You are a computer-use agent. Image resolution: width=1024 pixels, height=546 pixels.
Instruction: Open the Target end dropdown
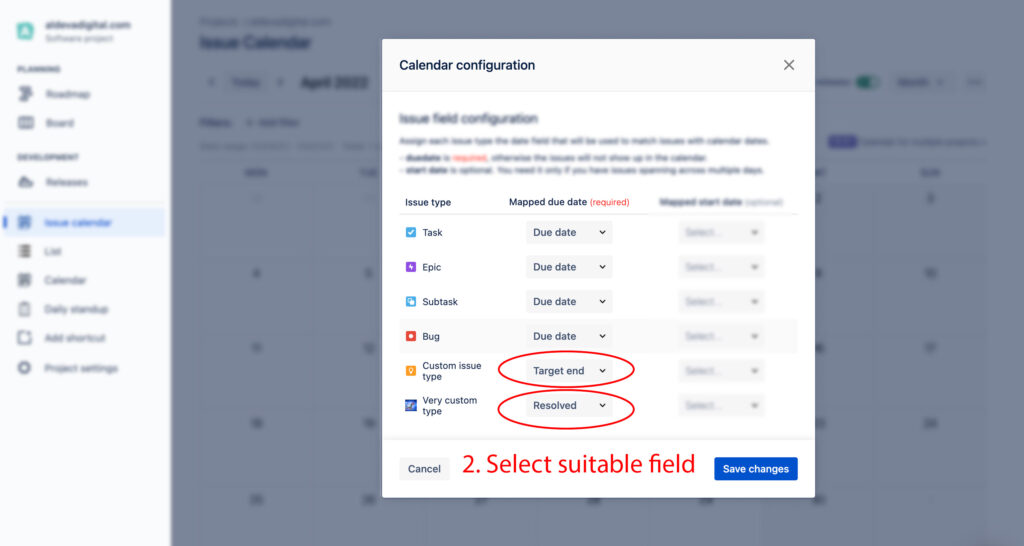[x=569, y=371]
